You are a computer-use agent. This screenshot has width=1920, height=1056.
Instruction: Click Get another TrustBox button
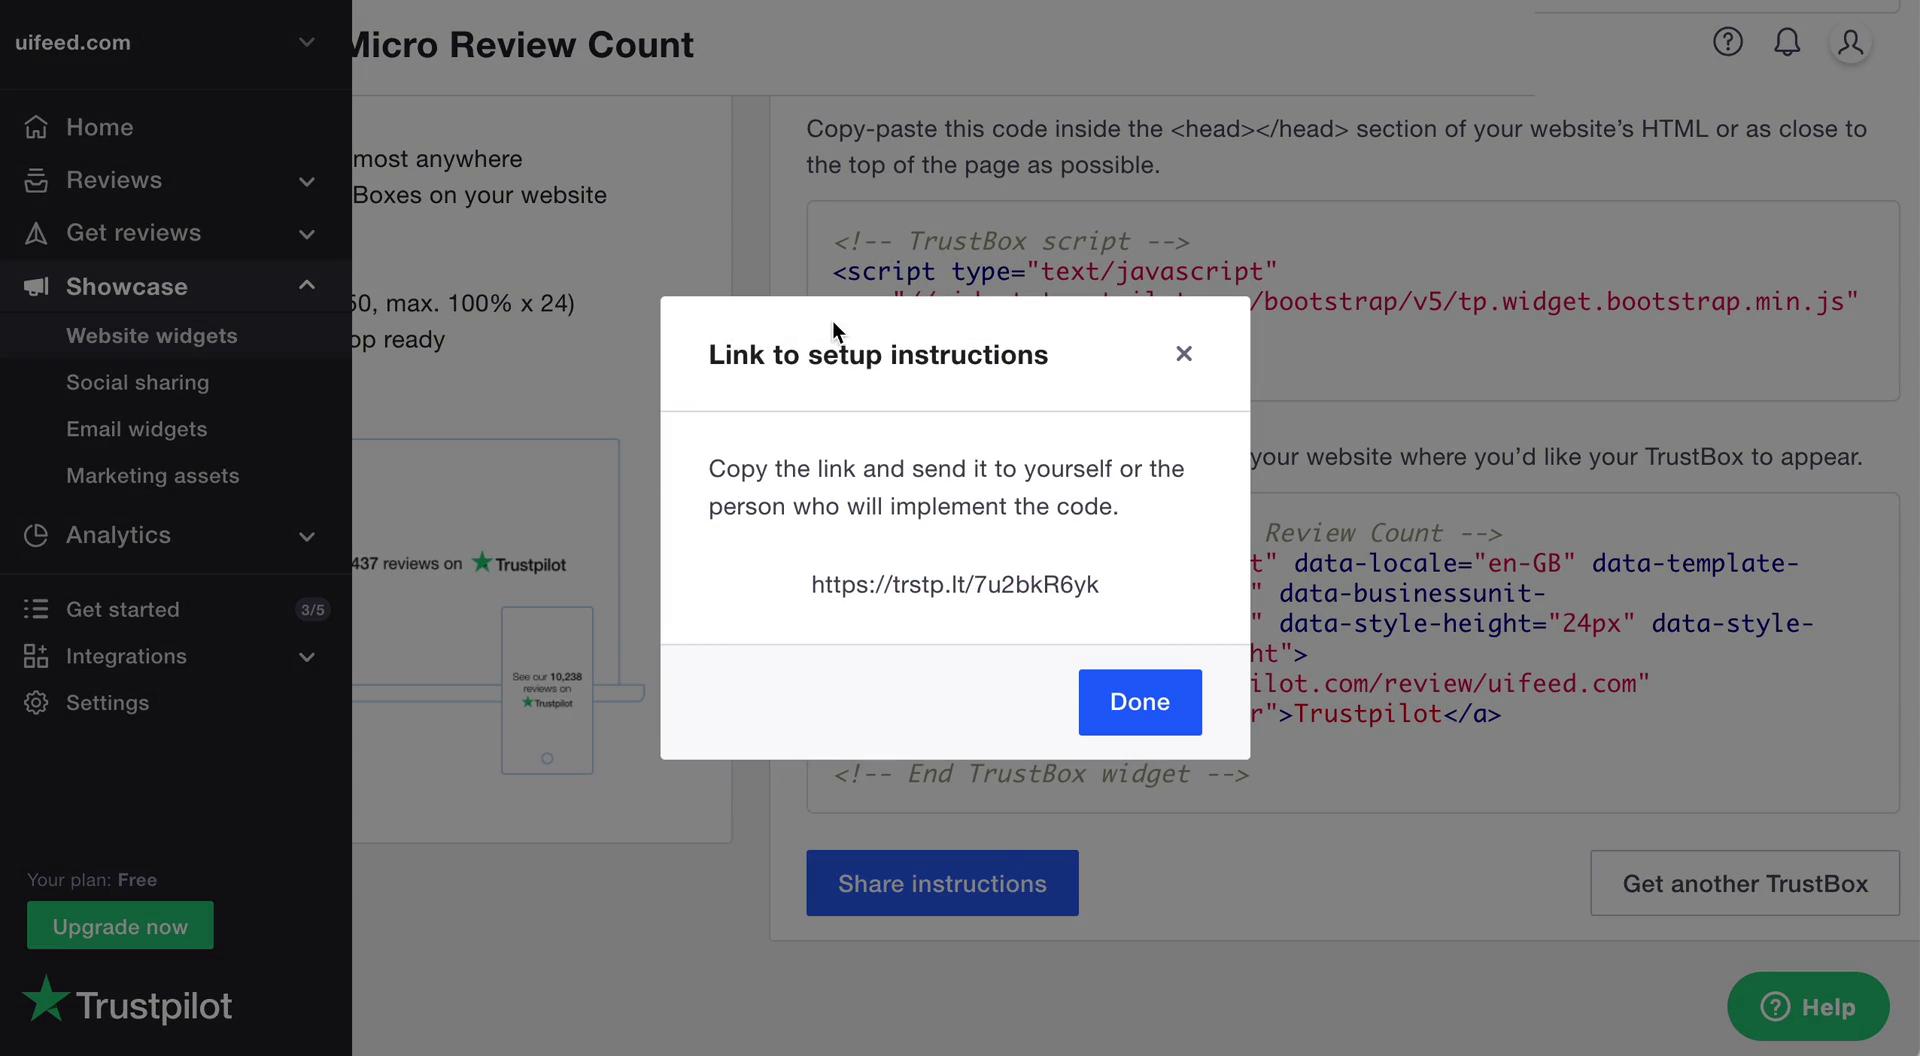[x=1745, y=883]
